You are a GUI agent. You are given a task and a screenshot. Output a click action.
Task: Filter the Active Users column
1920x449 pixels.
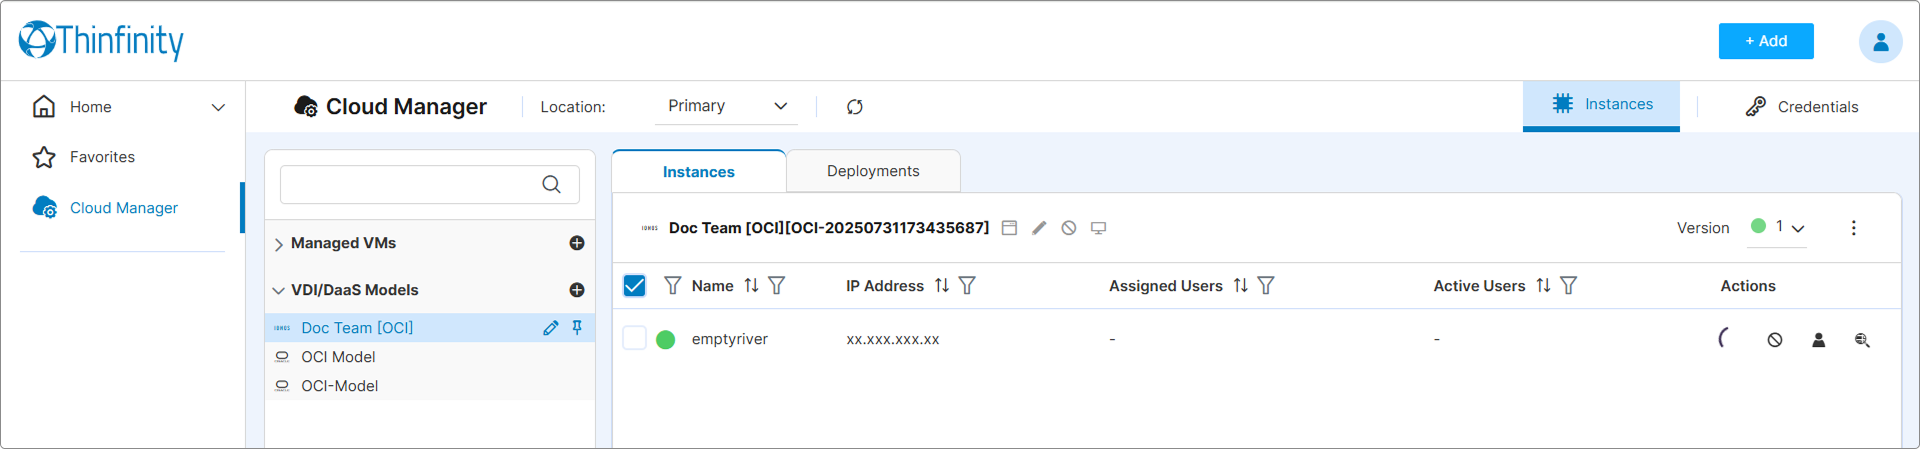[1569, 286]
